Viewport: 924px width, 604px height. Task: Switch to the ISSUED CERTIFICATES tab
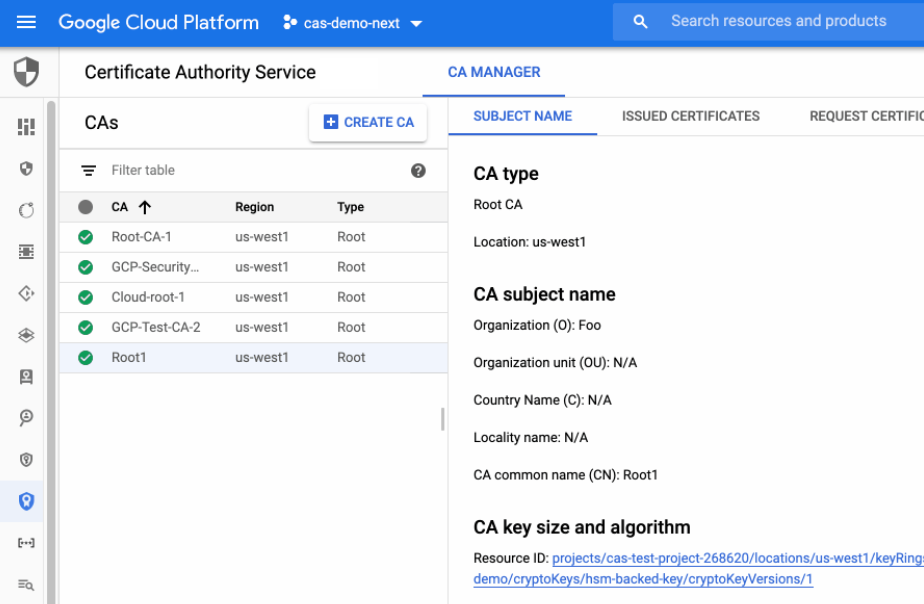point(691,116)
